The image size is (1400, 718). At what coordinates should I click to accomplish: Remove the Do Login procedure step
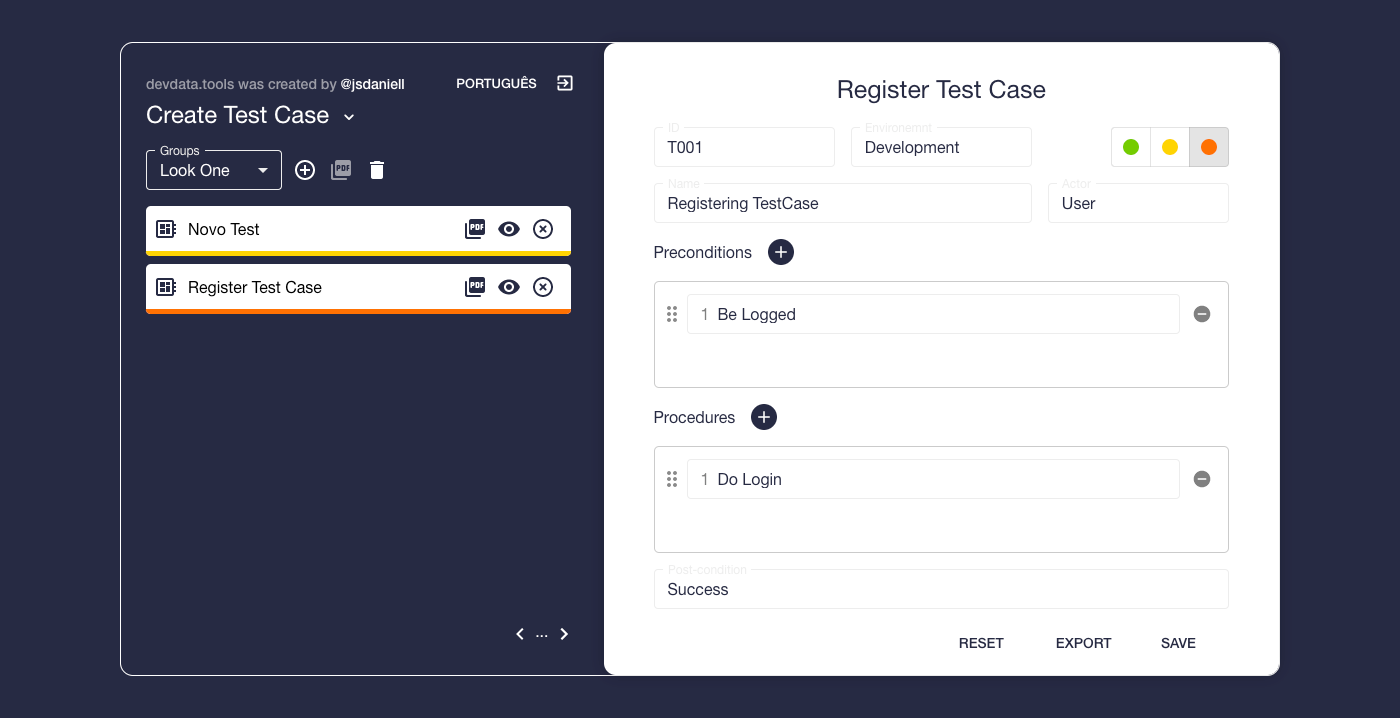coord(1201,479)
